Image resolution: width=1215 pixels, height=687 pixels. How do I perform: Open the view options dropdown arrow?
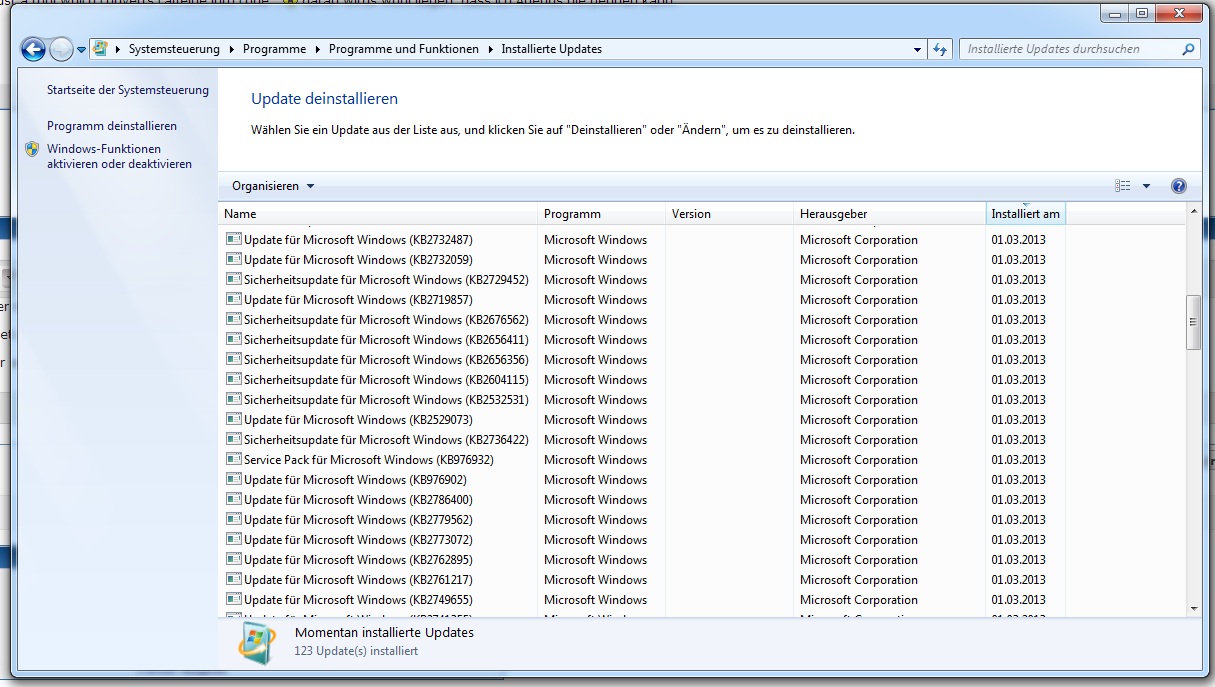[x=1146, y=186]
